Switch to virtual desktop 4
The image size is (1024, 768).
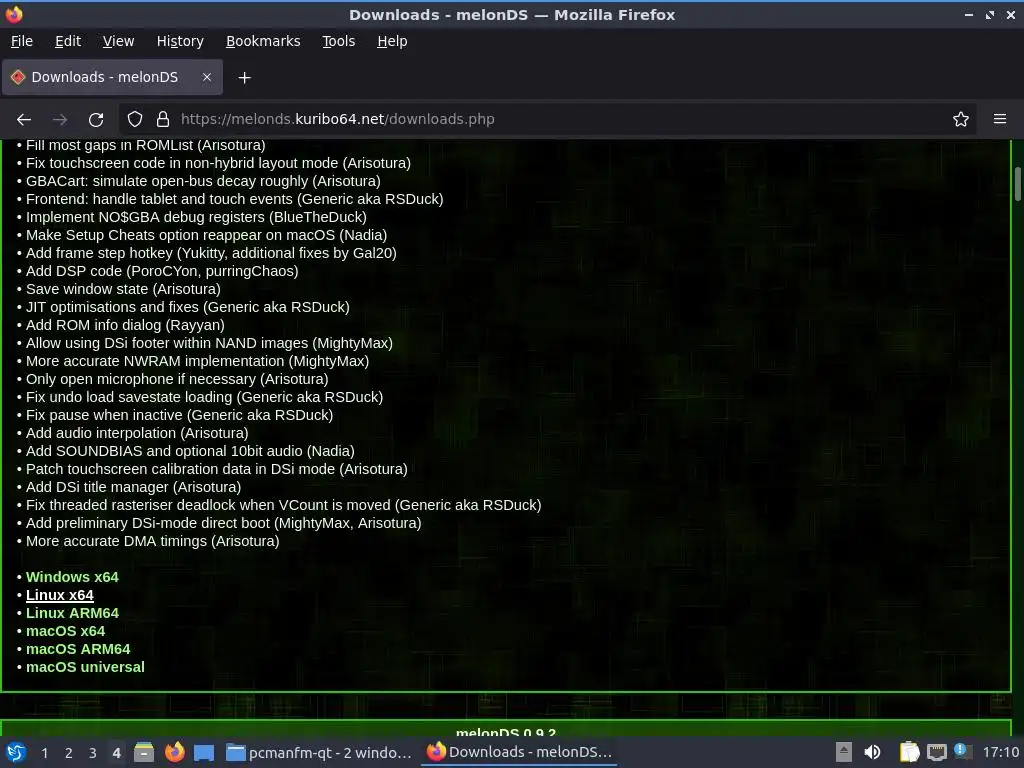click(x=116, y=753)
